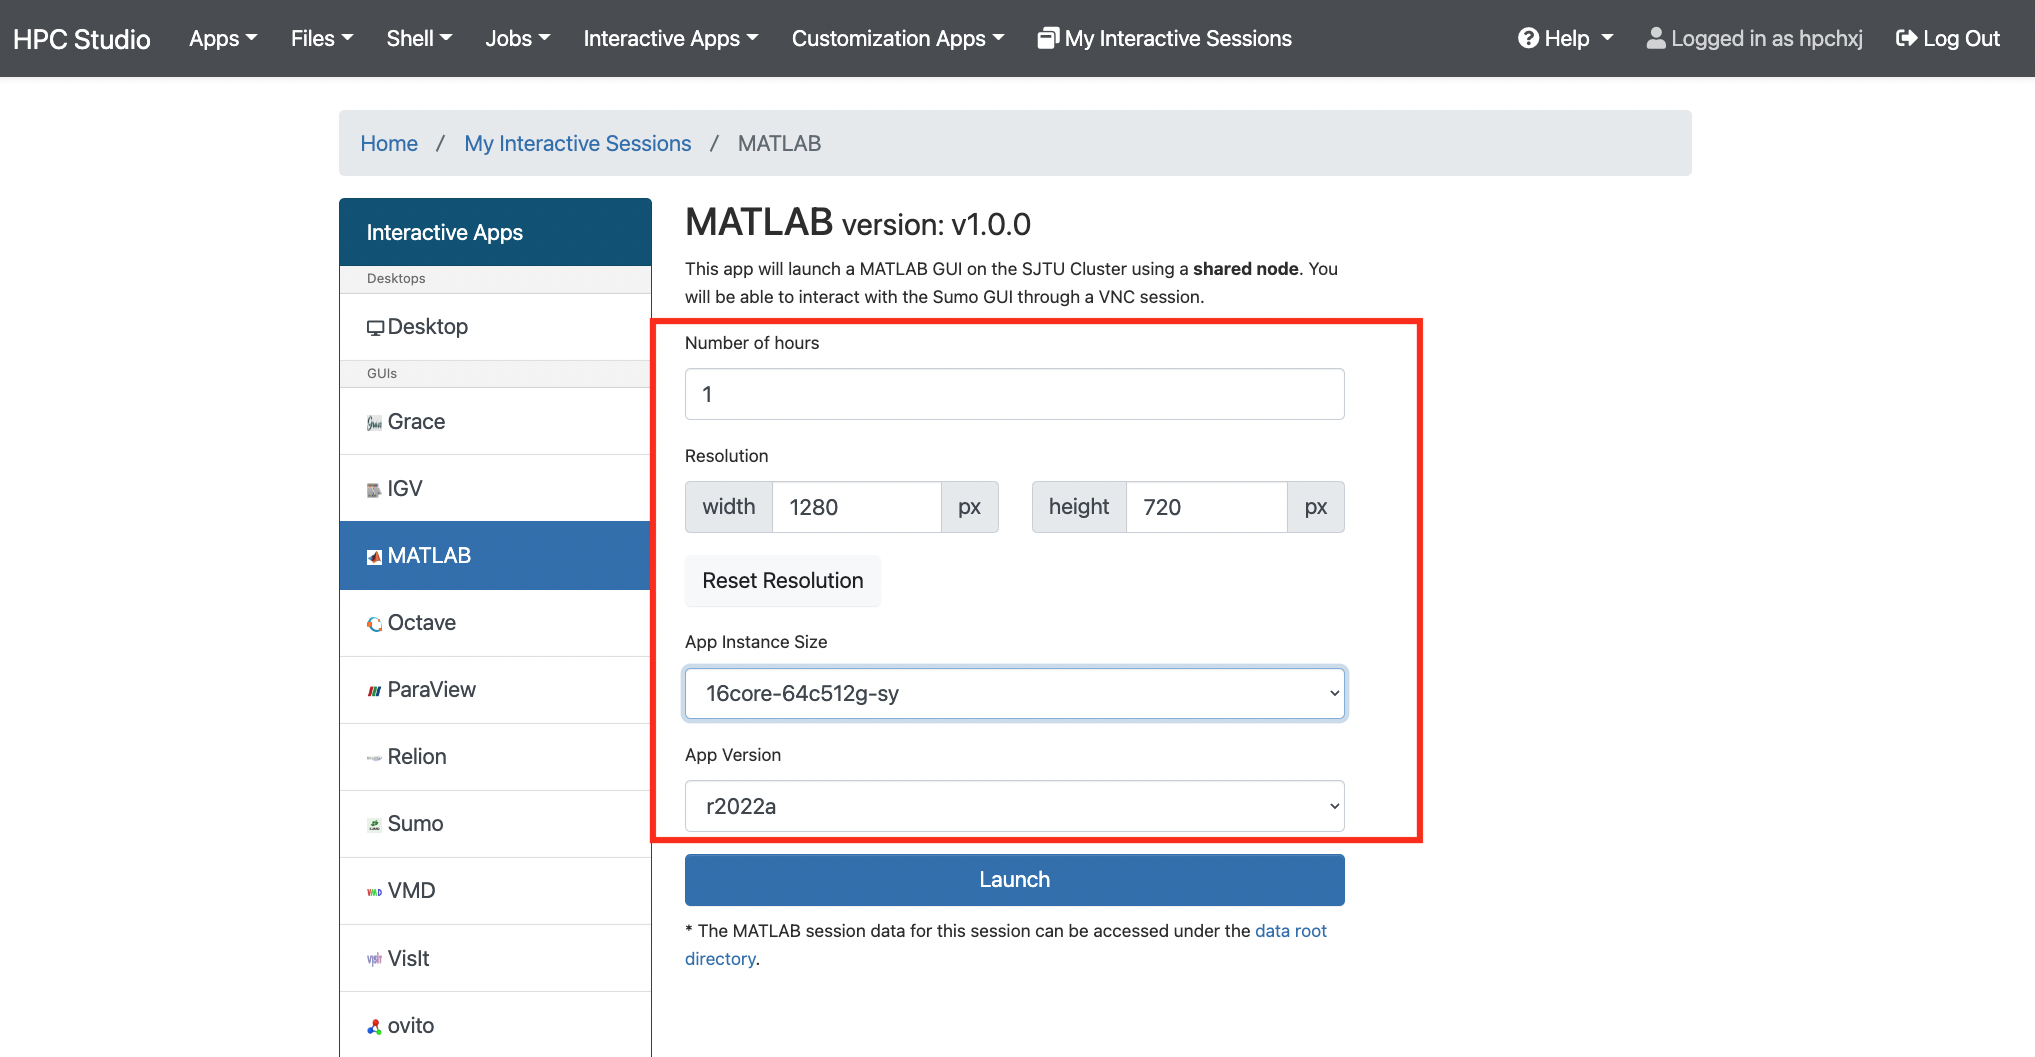Click the Sumo app icon
Screen dimensions: 2035x1057
[375, 825]
